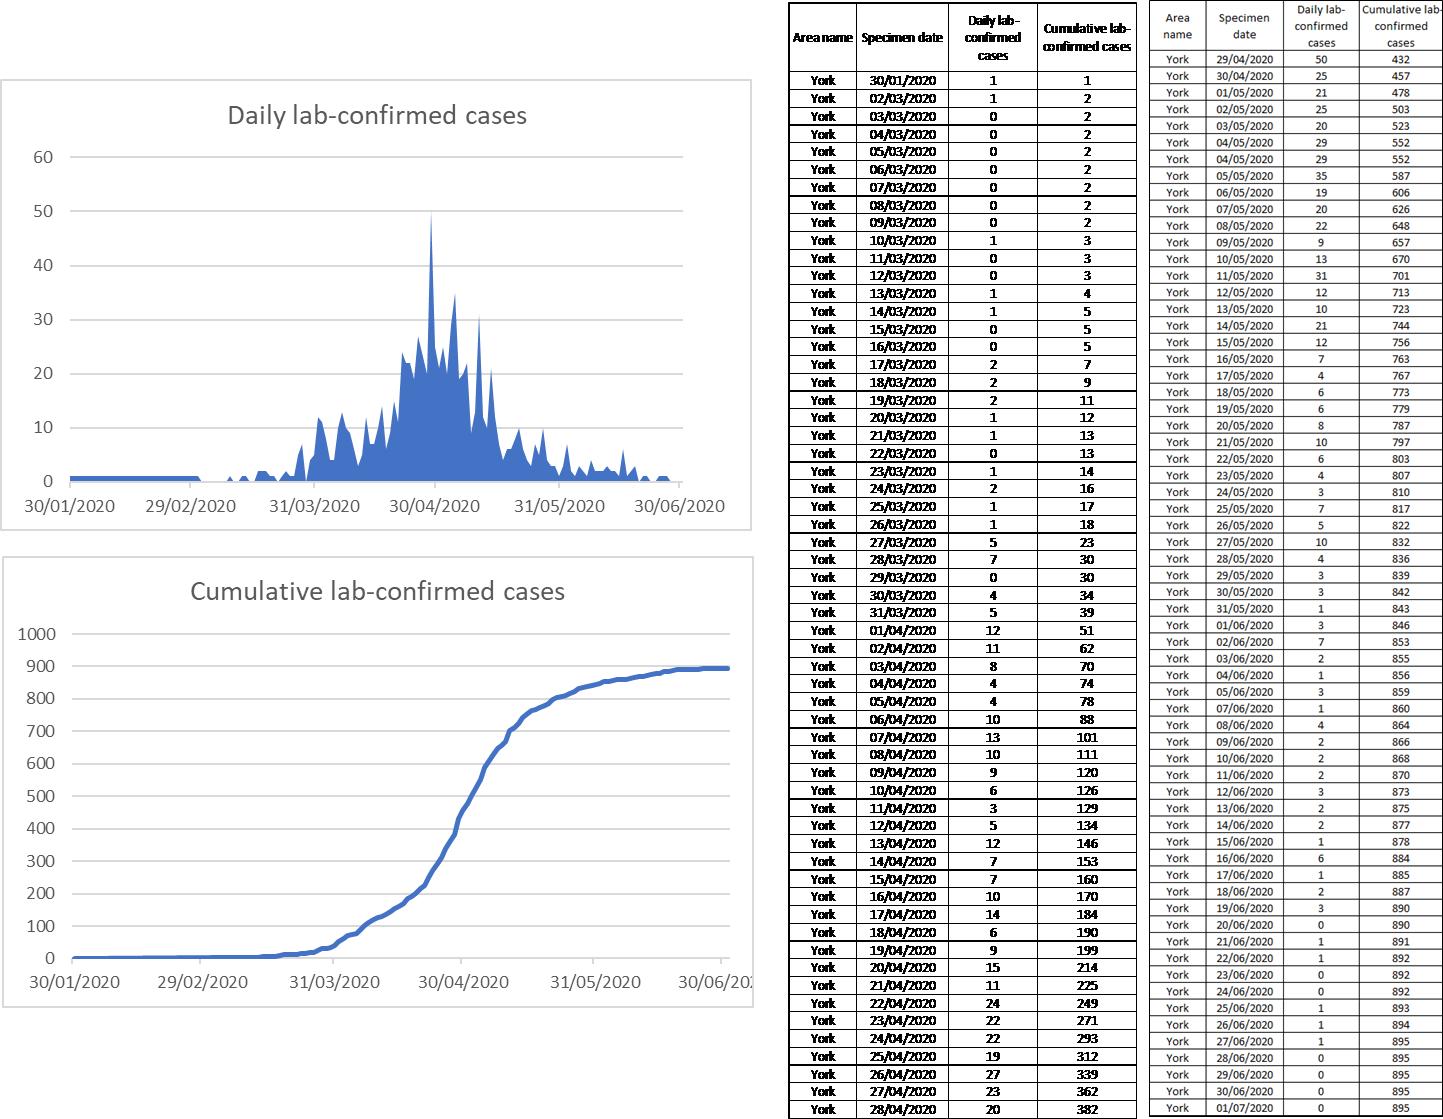
Task: Click date cell 17/03/2020 in table
Action: coord(903,364)
